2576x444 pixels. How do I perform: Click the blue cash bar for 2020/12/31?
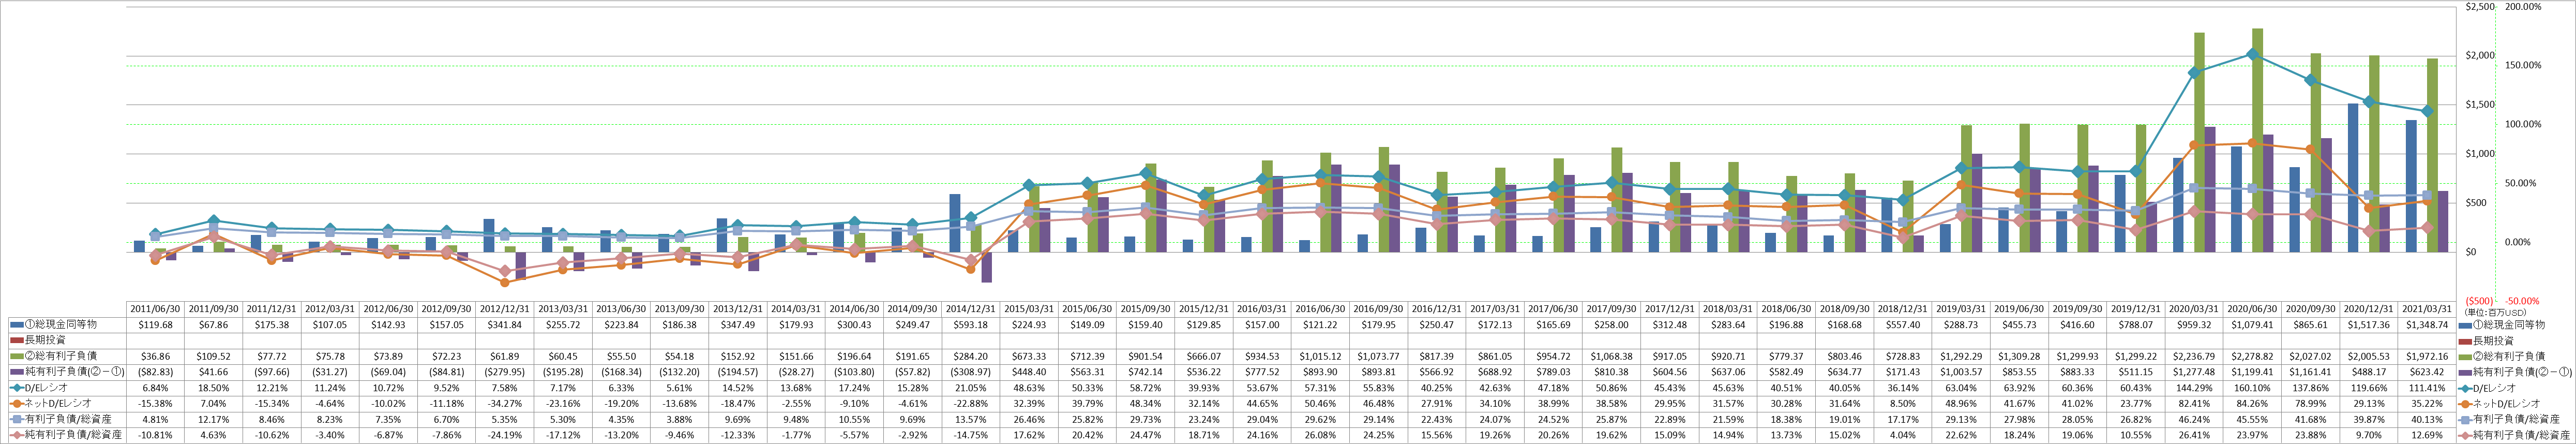(2353, 178)
